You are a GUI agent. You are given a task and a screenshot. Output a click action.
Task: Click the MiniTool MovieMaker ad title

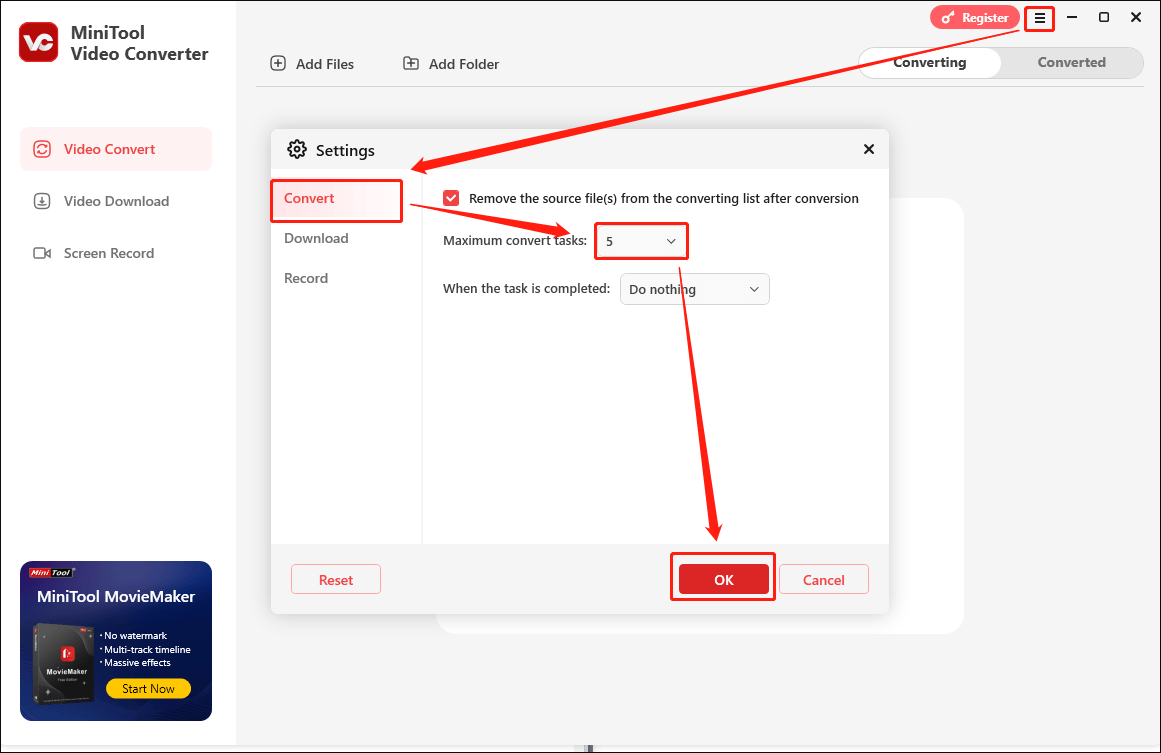point(116,597)
